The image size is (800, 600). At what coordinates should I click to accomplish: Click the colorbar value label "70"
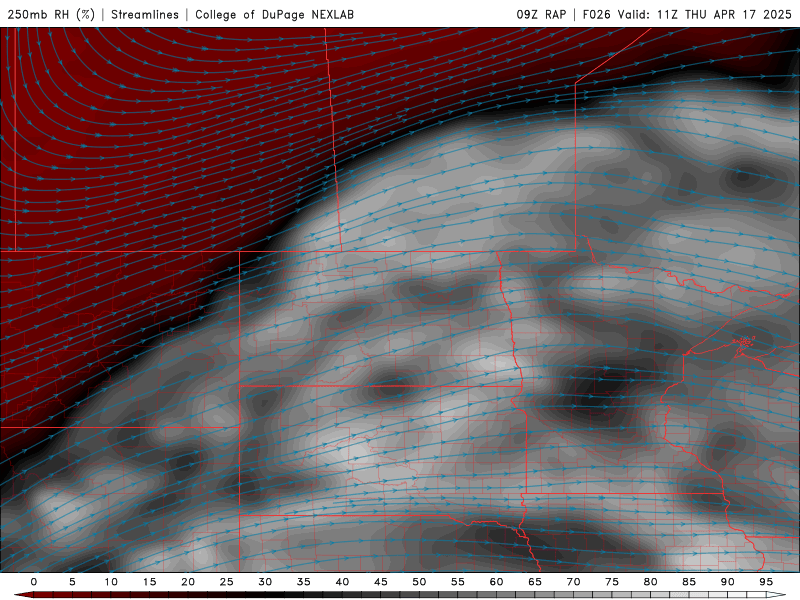click(573, 582)
